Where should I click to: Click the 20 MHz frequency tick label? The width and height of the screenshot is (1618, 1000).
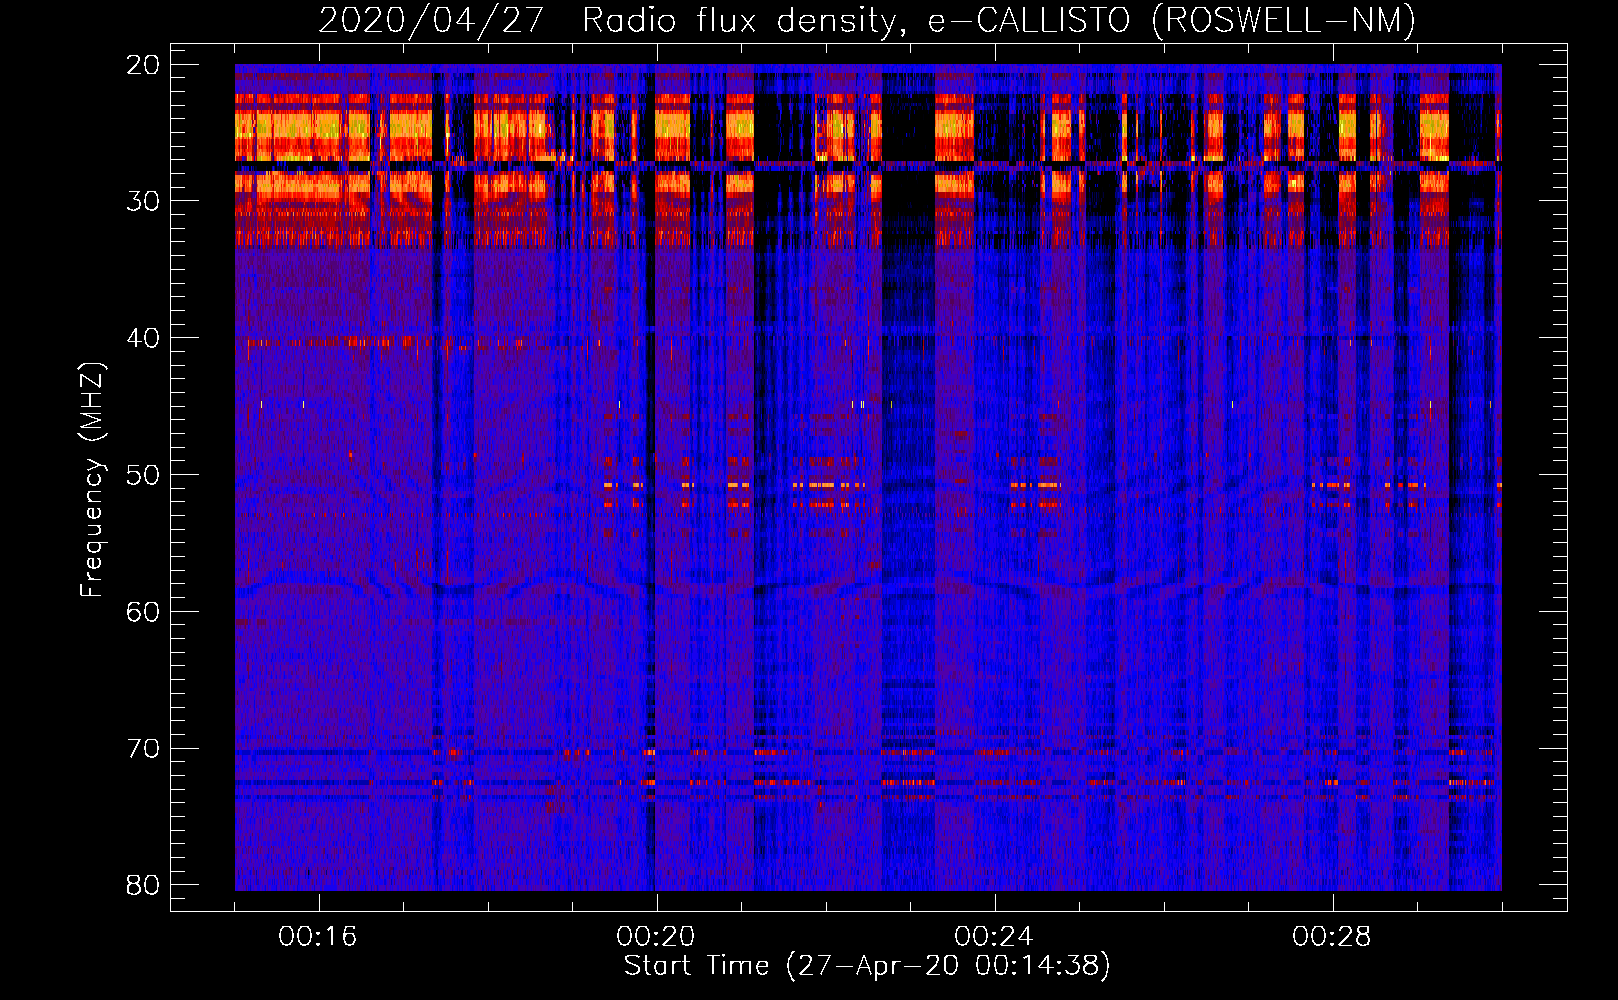[144, 65]
